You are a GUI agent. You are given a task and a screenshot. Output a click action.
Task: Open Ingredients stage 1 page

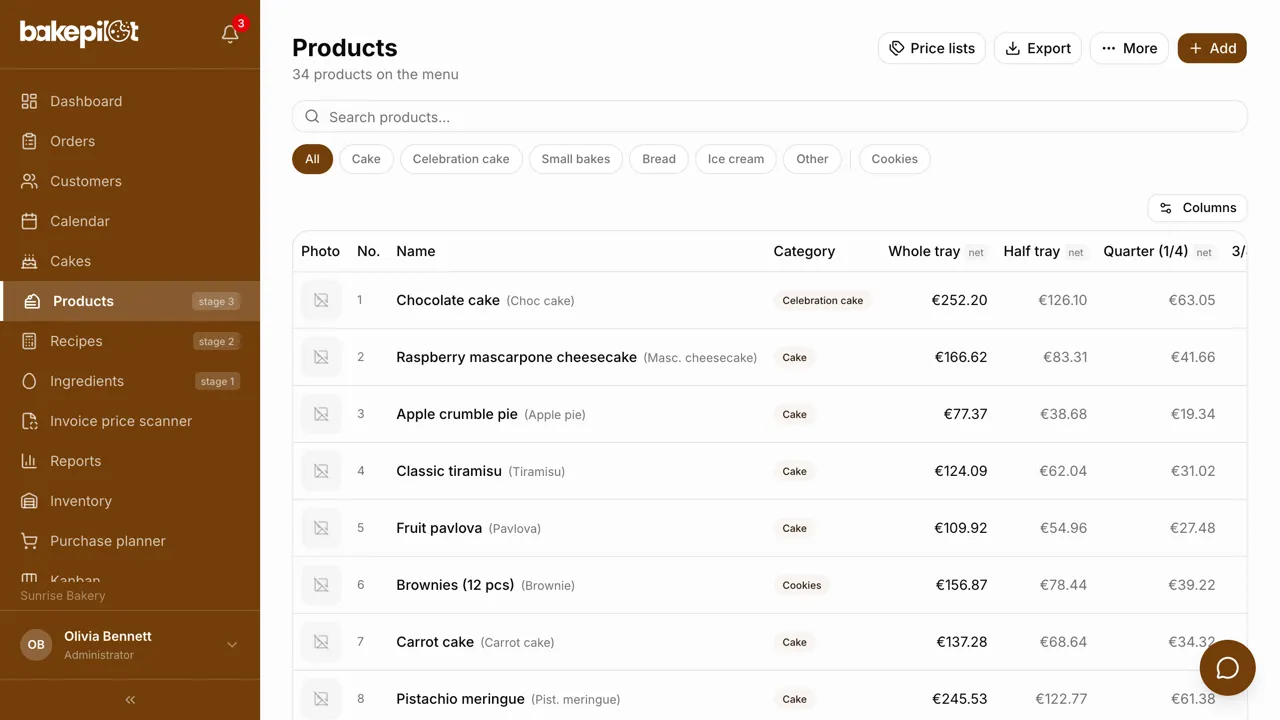(130, 381)
